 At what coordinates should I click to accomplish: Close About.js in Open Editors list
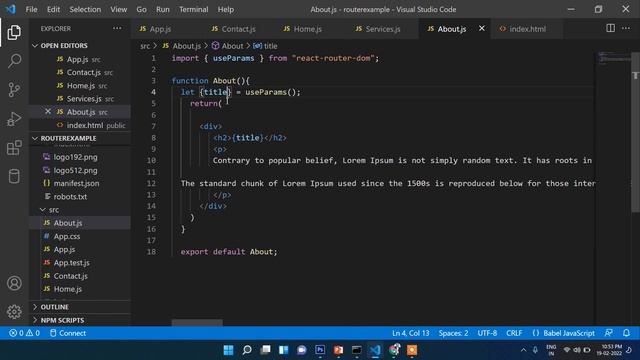[x=48, y=111]
